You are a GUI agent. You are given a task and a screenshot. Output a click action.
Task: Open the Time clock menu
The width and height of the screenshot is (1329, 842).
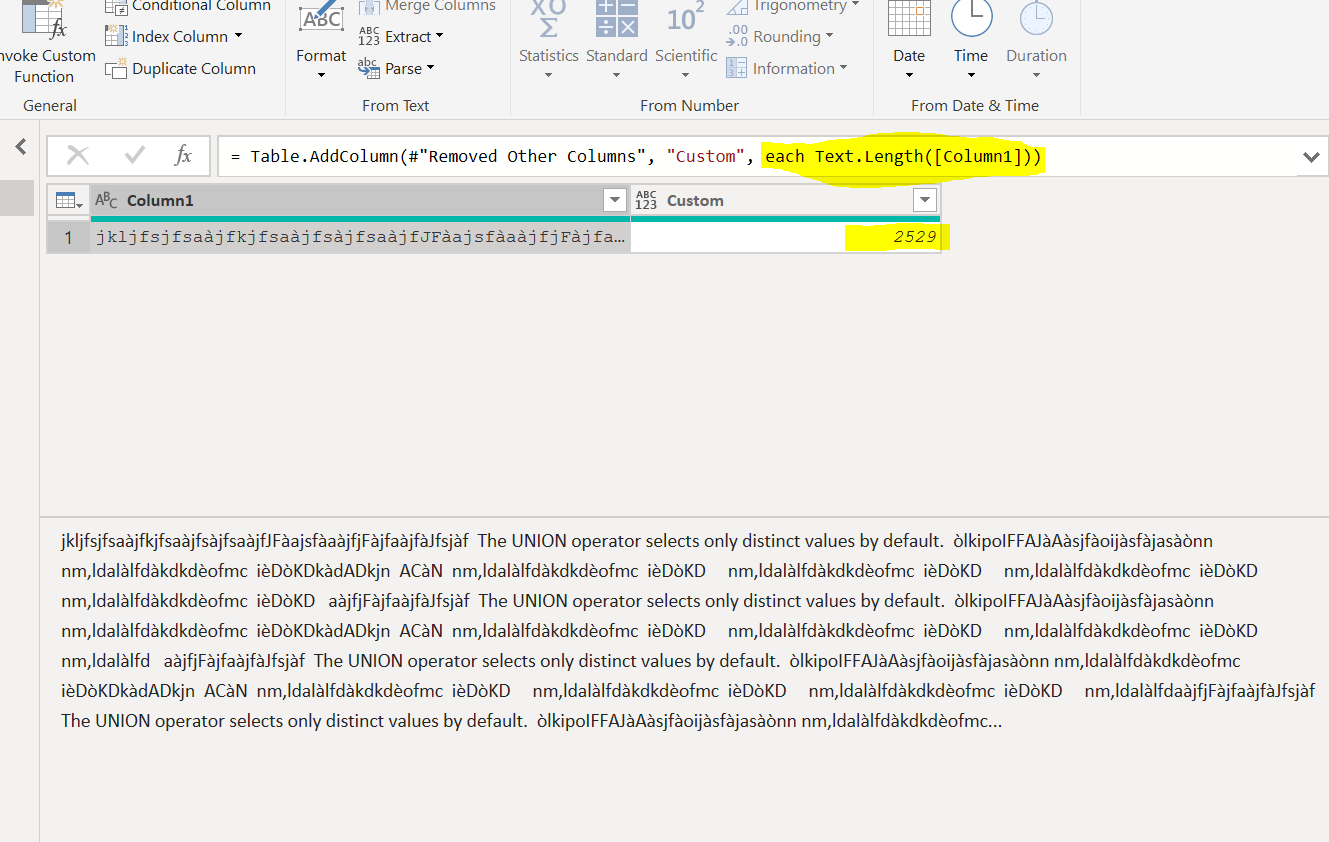coord(971,40)
